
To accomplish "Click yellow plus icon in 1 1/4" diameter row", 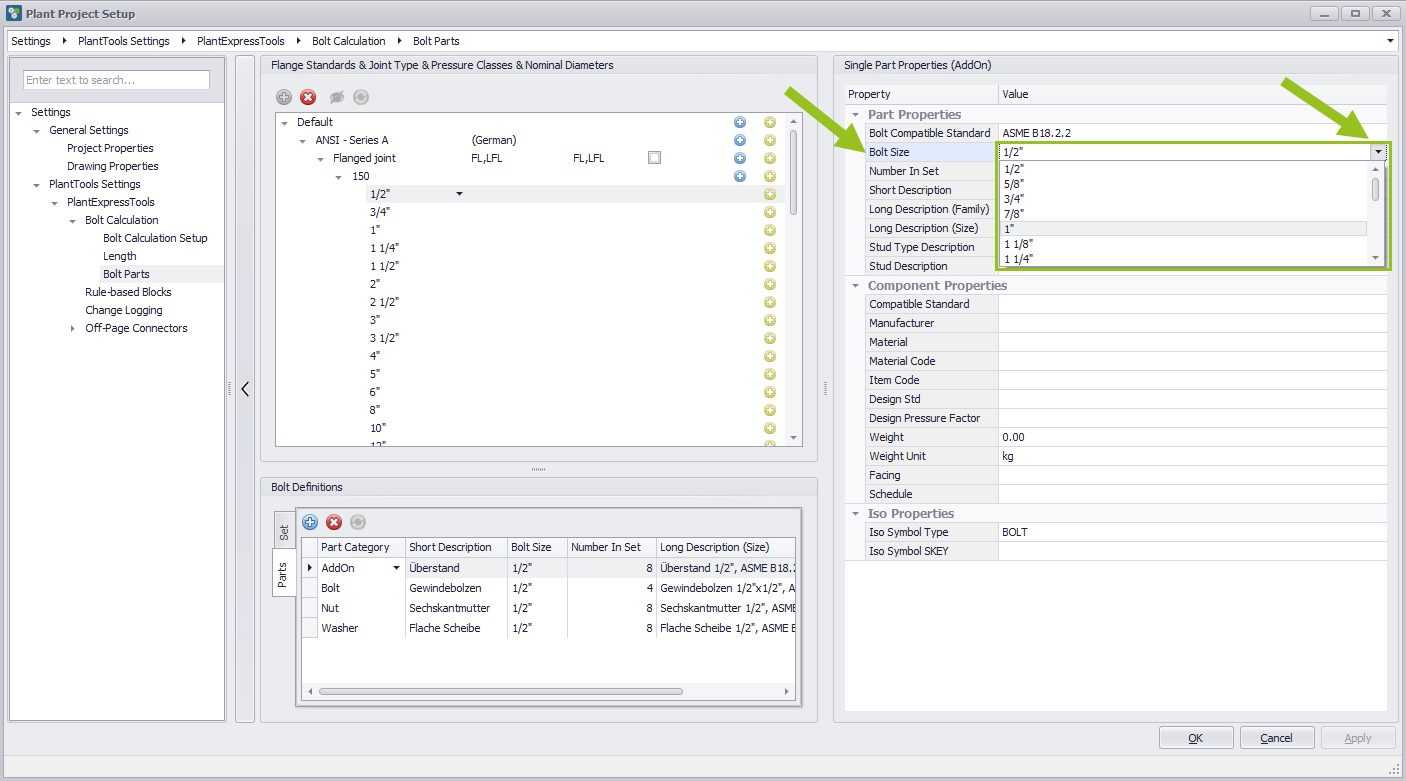I will 770,248.
